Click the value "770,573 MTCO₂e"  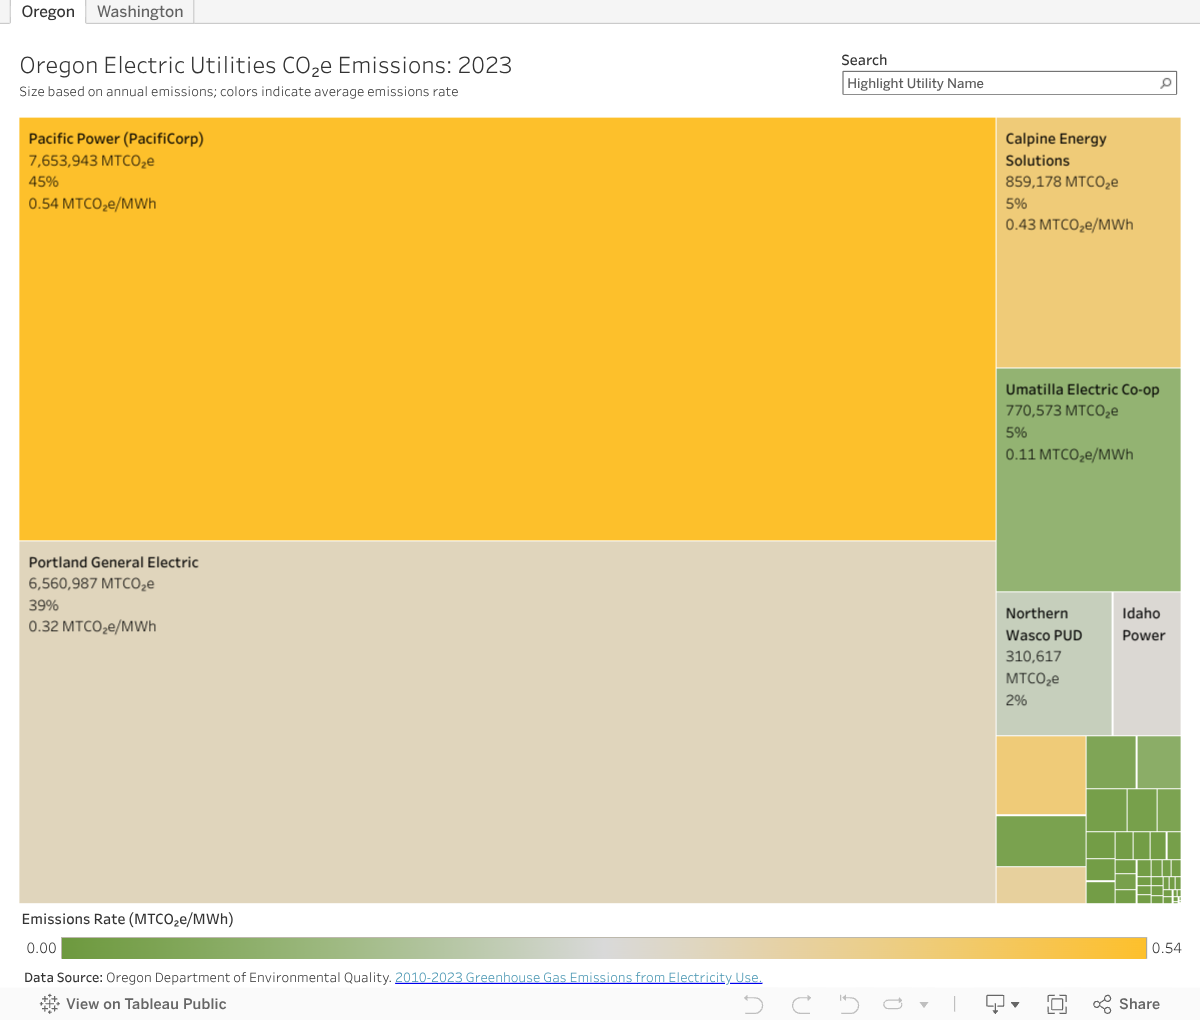click(1062, 411)
